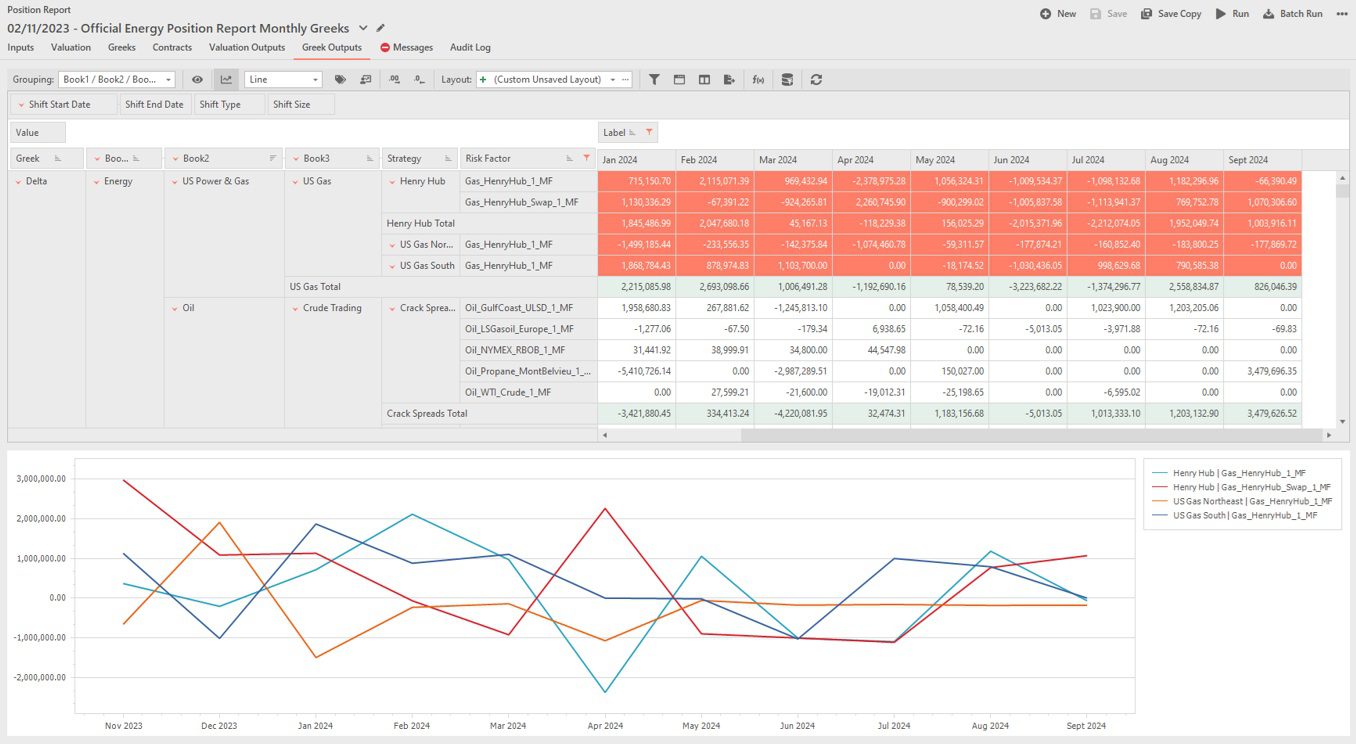
Task: Click the export icon in toolbar
Action: 729,79
